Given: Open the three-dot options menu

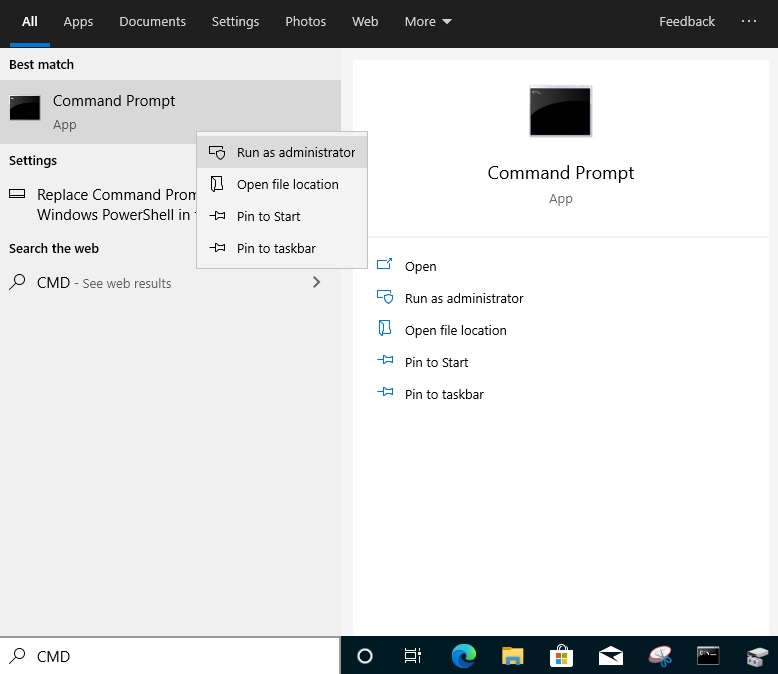Looking at the screenshot, I should [749, 22].
